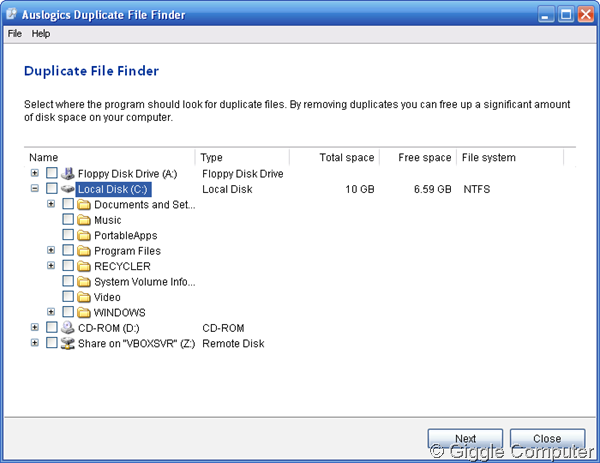Check the Floppy Disk Drive (A:) checkbox

[x=52, y=173]
